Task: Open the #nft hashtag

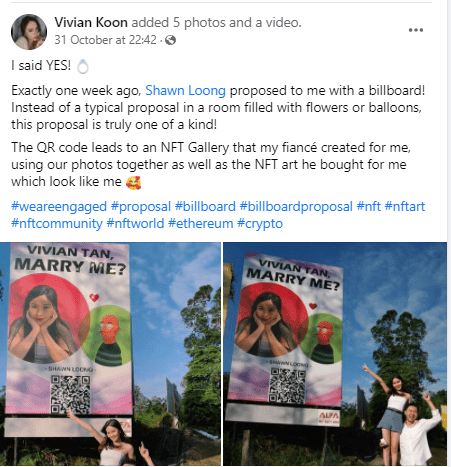Action: coord(368,207)
